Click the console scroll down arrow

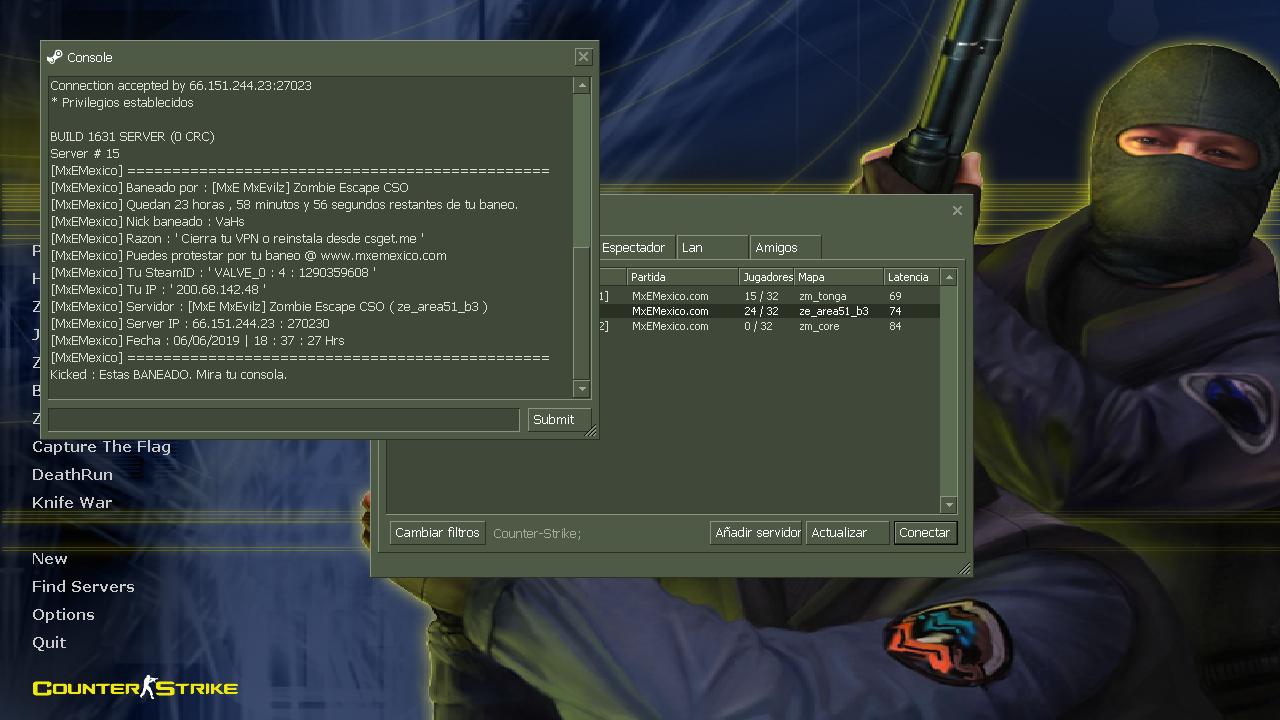pyautogui.click(x=582, y=388)
